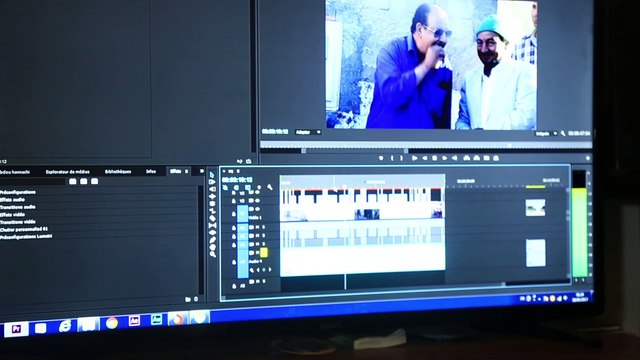Screen dimensions: 640x360
Task: Open the Effets vidéo folder
Action: (13, 214)
